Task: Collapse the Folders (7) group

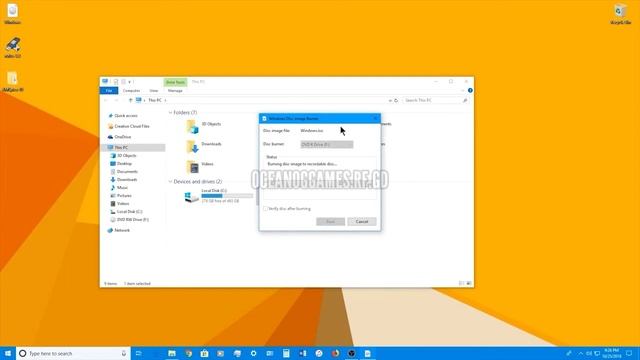Action: (x=171, y=113)
